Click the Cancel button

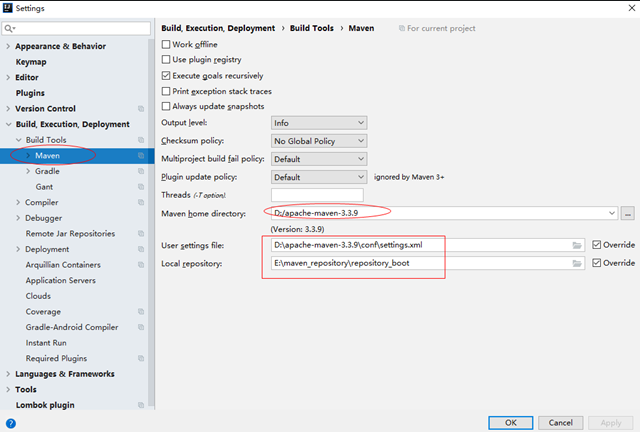(560, 423)
